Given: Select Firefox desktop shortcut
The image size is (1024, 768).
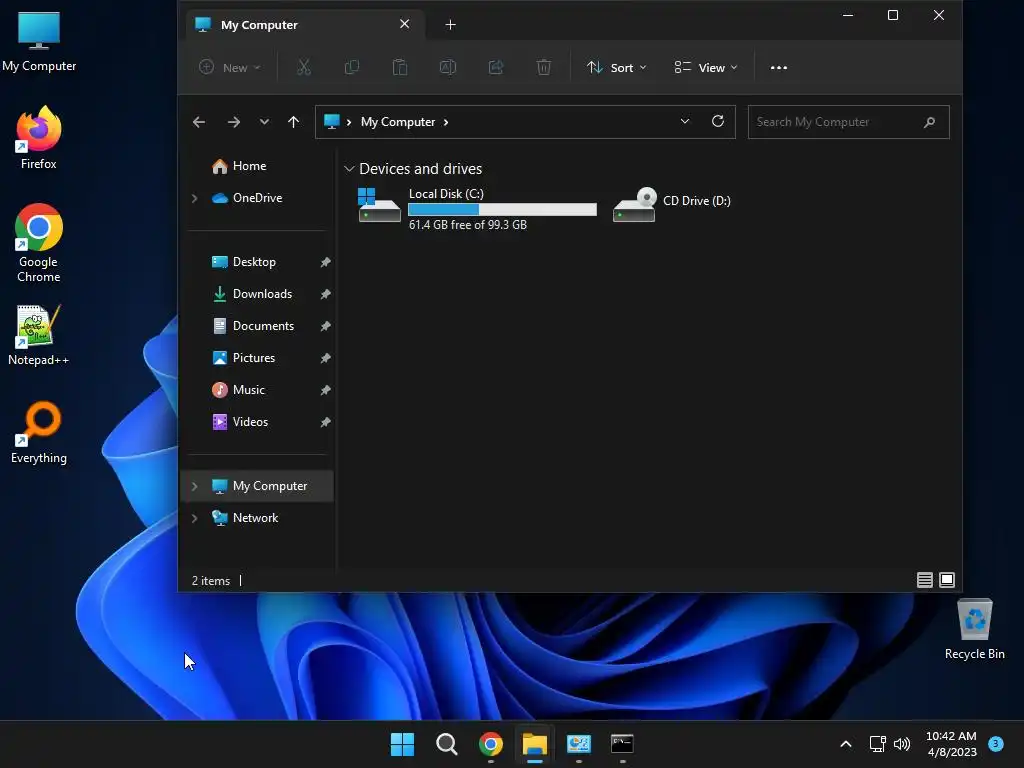Looking at the screenshot, I should 39,138.
